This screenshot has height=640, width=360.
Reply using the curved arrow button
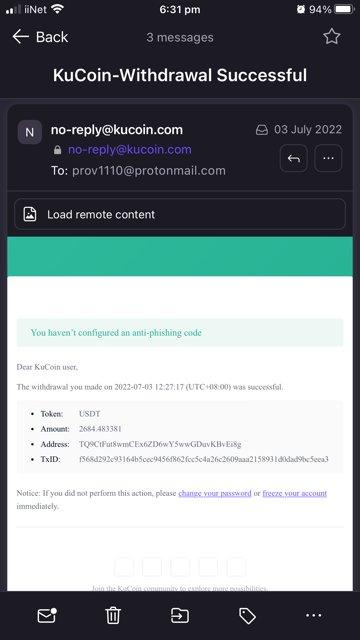point(293,158)
